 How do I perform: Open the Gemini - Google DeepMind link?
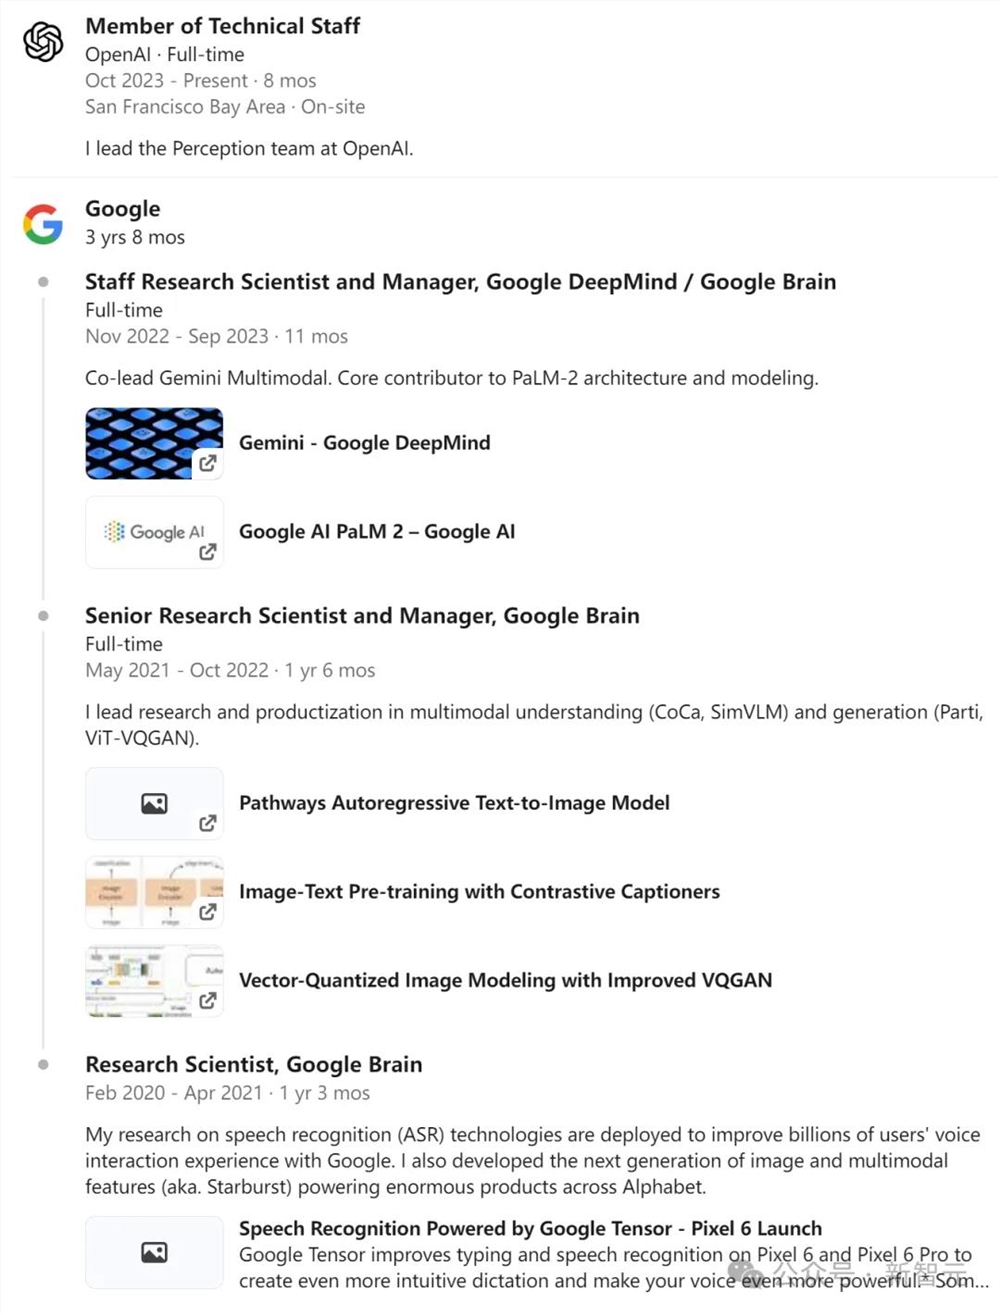364,443
